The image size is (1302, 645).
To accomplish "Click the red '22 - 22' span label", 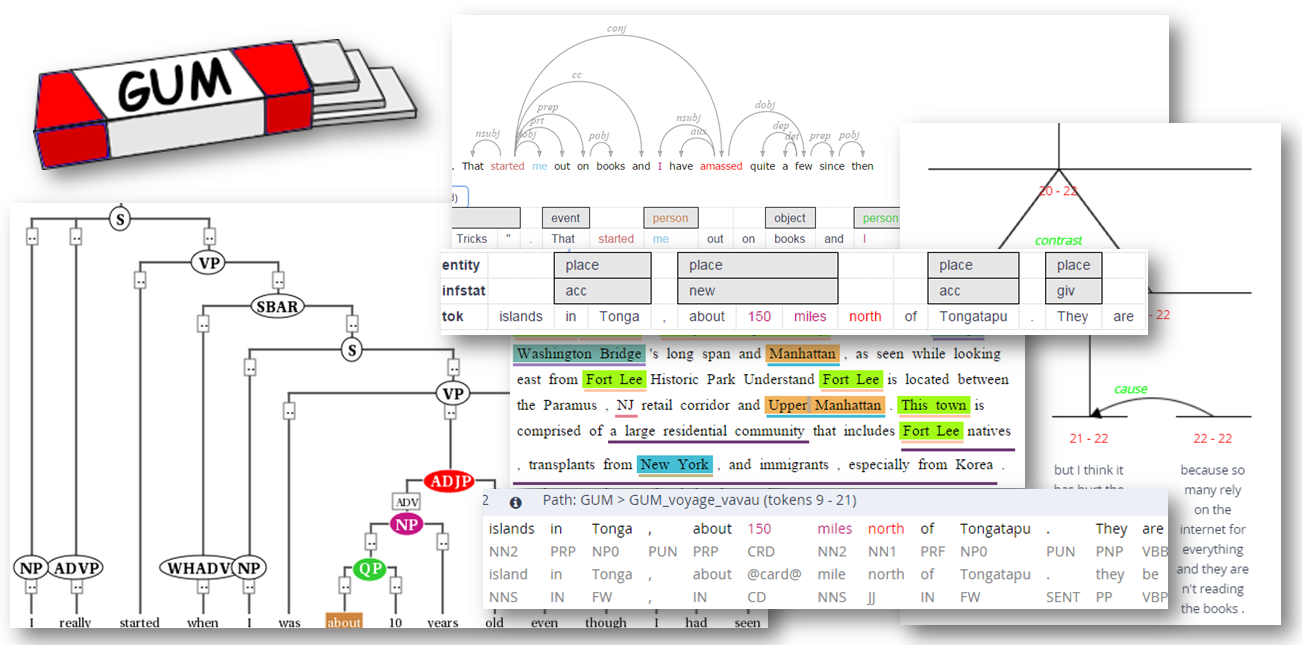I will 1212,438.
